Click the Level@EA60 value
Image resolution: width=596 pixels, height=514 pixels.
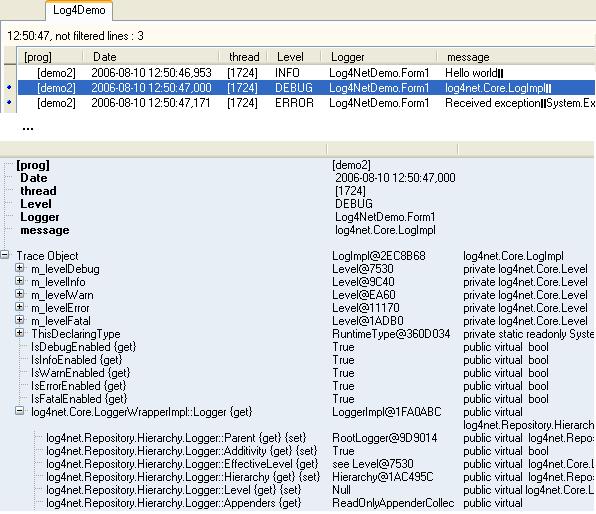[364, 295]
